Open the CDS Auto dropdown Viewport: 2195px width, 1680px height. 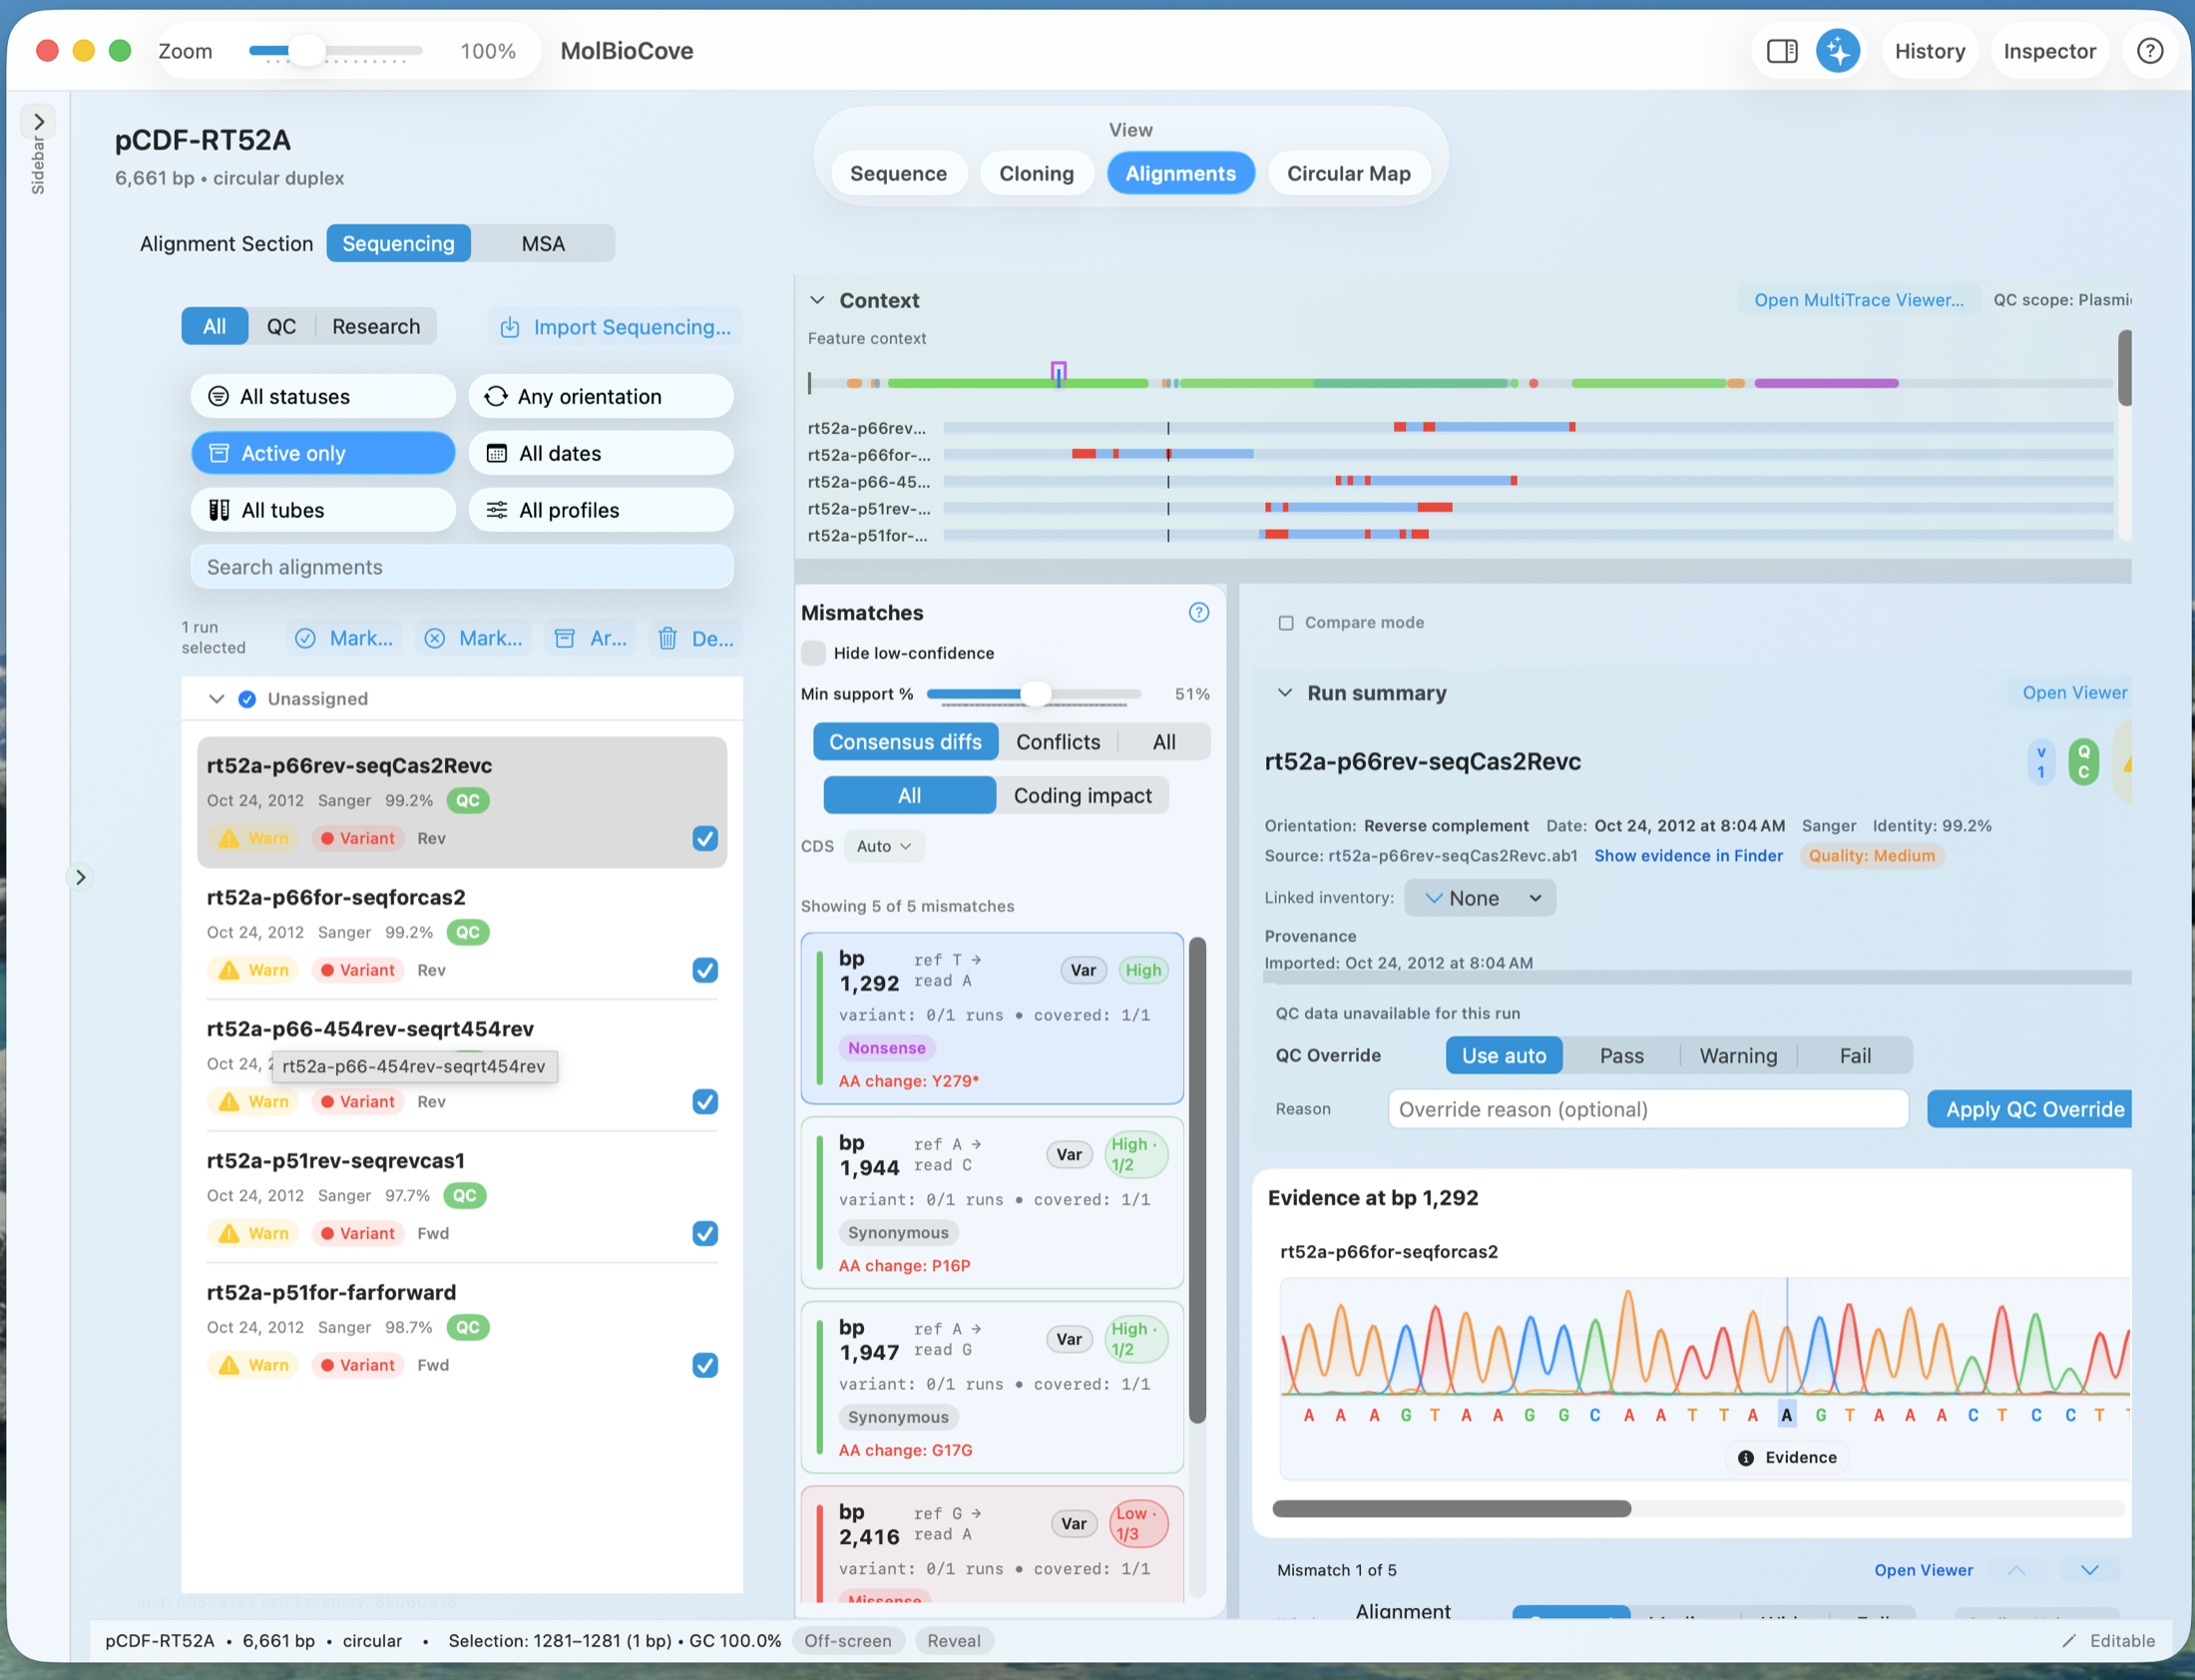[884, 846]
